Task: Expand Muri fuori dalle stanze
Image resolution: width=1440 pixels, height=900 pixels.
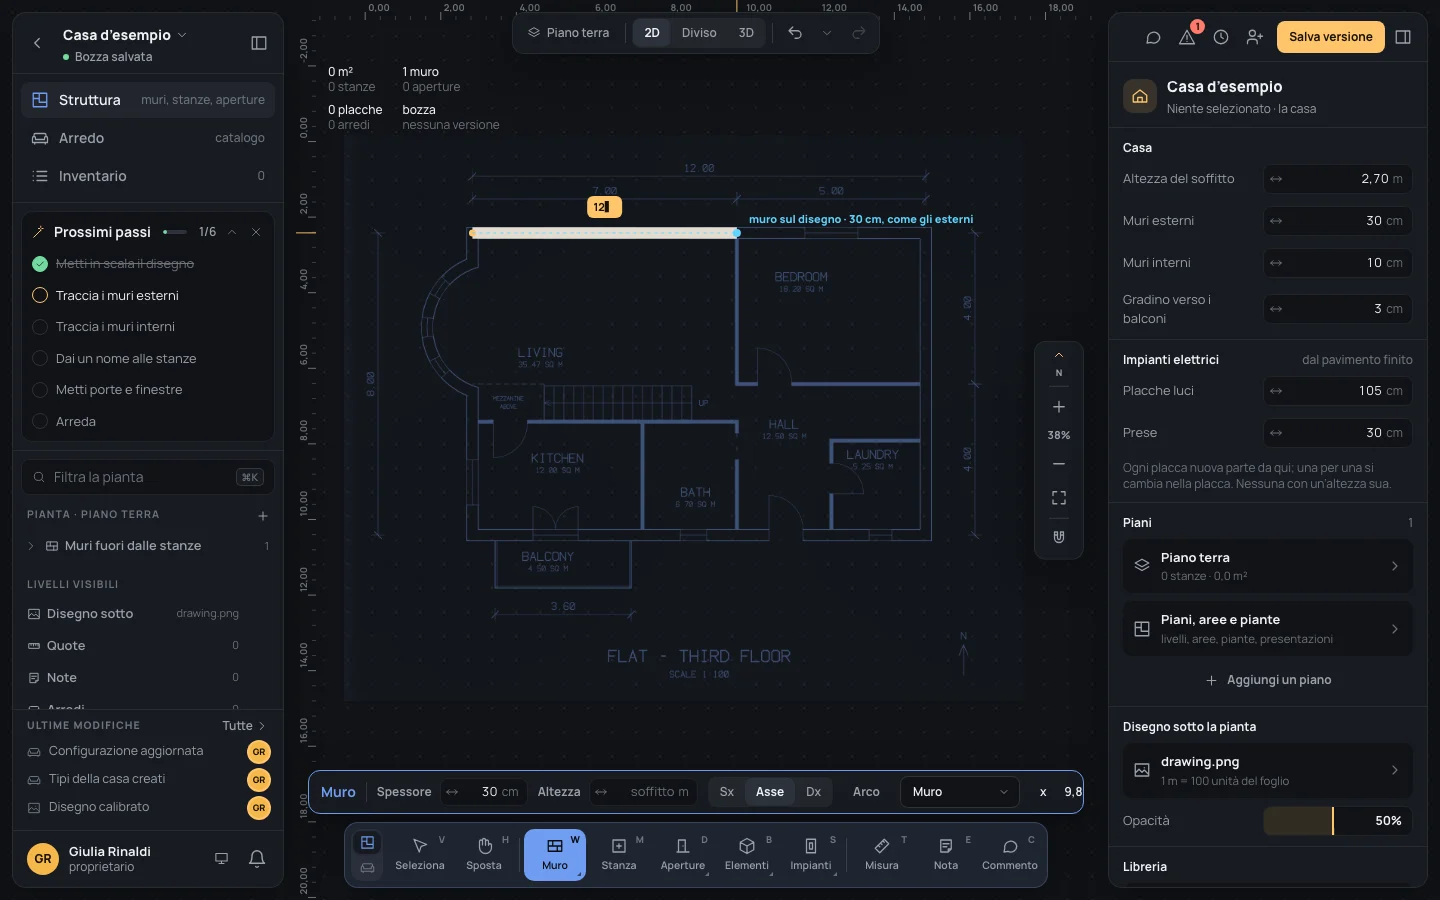Action: click(31, 546)
